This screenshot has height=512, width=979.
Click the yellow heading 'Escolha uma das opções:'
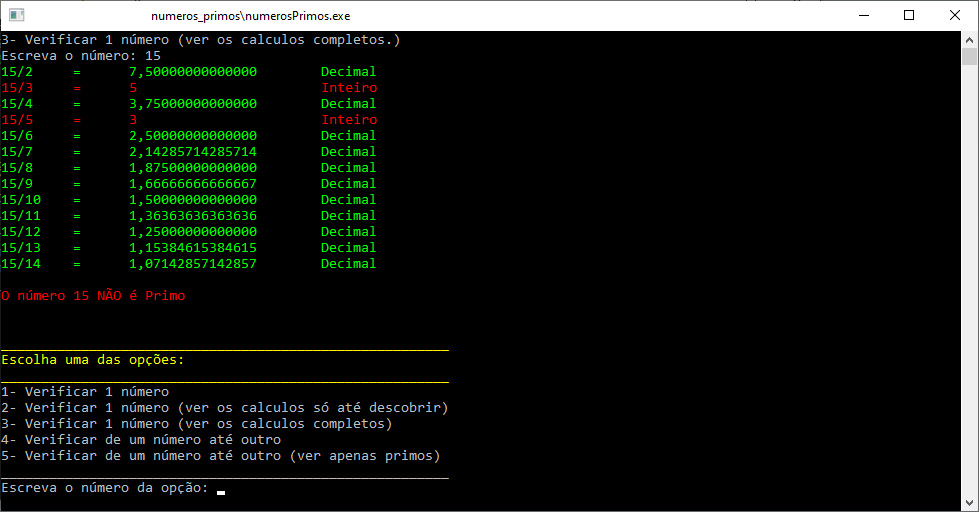93,360
